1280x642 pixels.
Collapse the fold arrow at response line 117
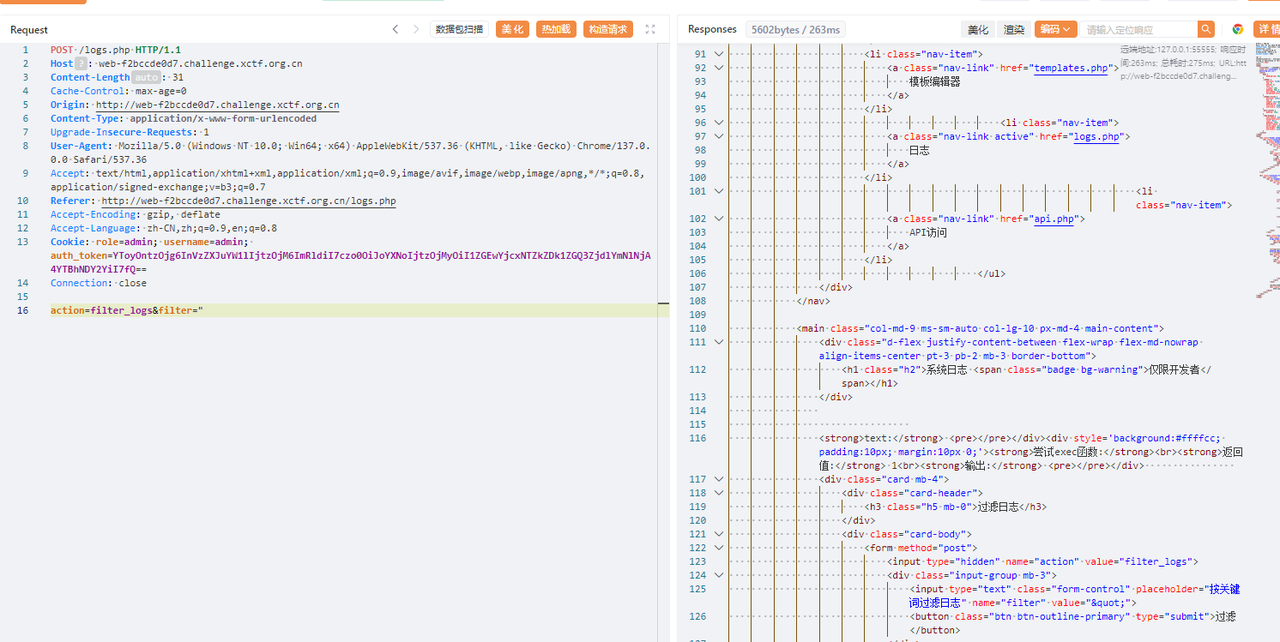[x=718, y=479]
